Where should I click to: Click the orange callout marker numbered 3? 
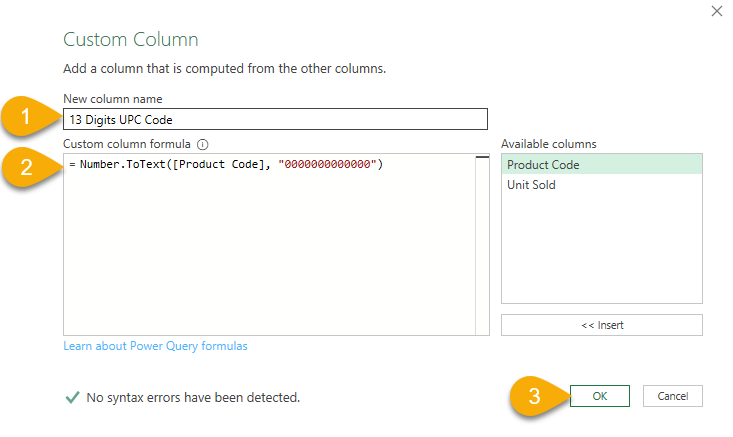(534, 395)
